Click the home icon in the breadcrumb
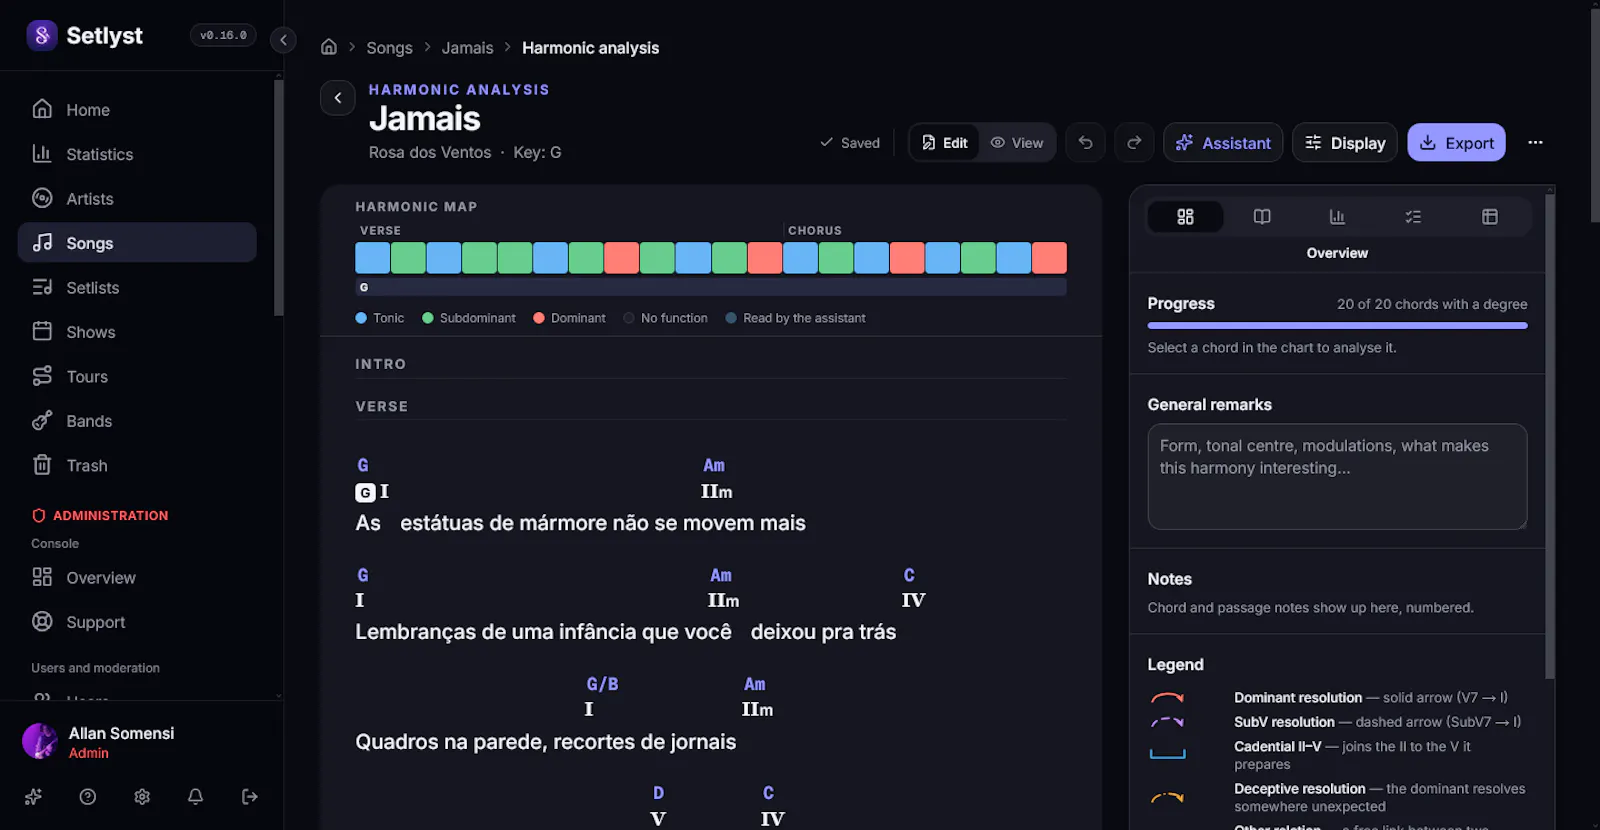The width and height of the screenshot is (1600, 830). [328, 47]
